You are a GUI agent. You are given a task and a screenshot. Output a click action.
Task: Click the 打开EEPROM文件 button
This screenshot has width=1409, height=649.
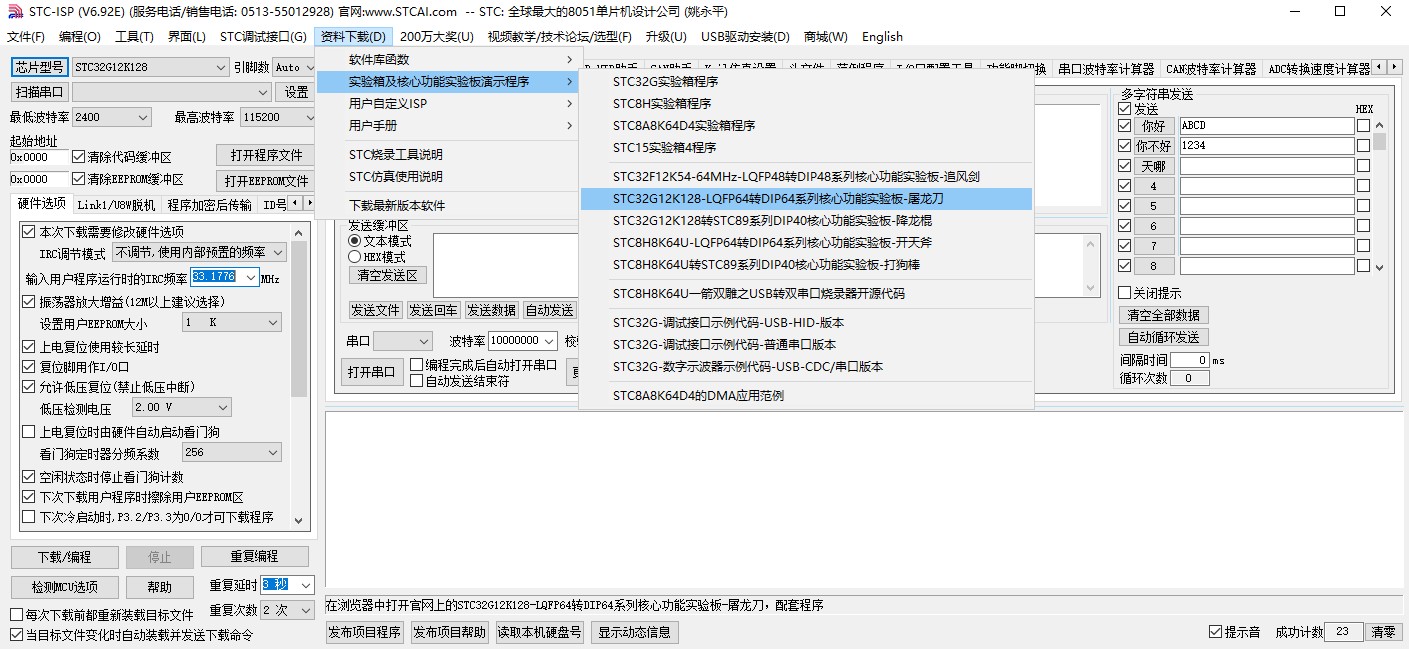(265, 181)
